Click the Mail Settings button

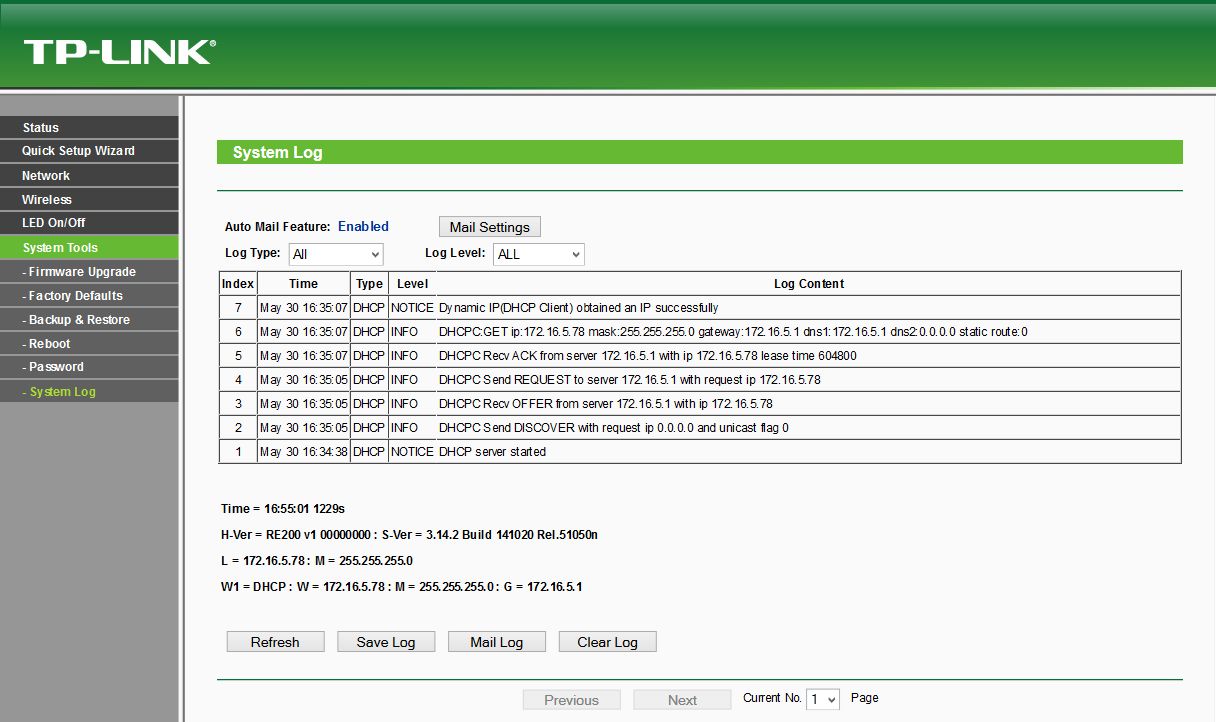(x=490, y=227)
